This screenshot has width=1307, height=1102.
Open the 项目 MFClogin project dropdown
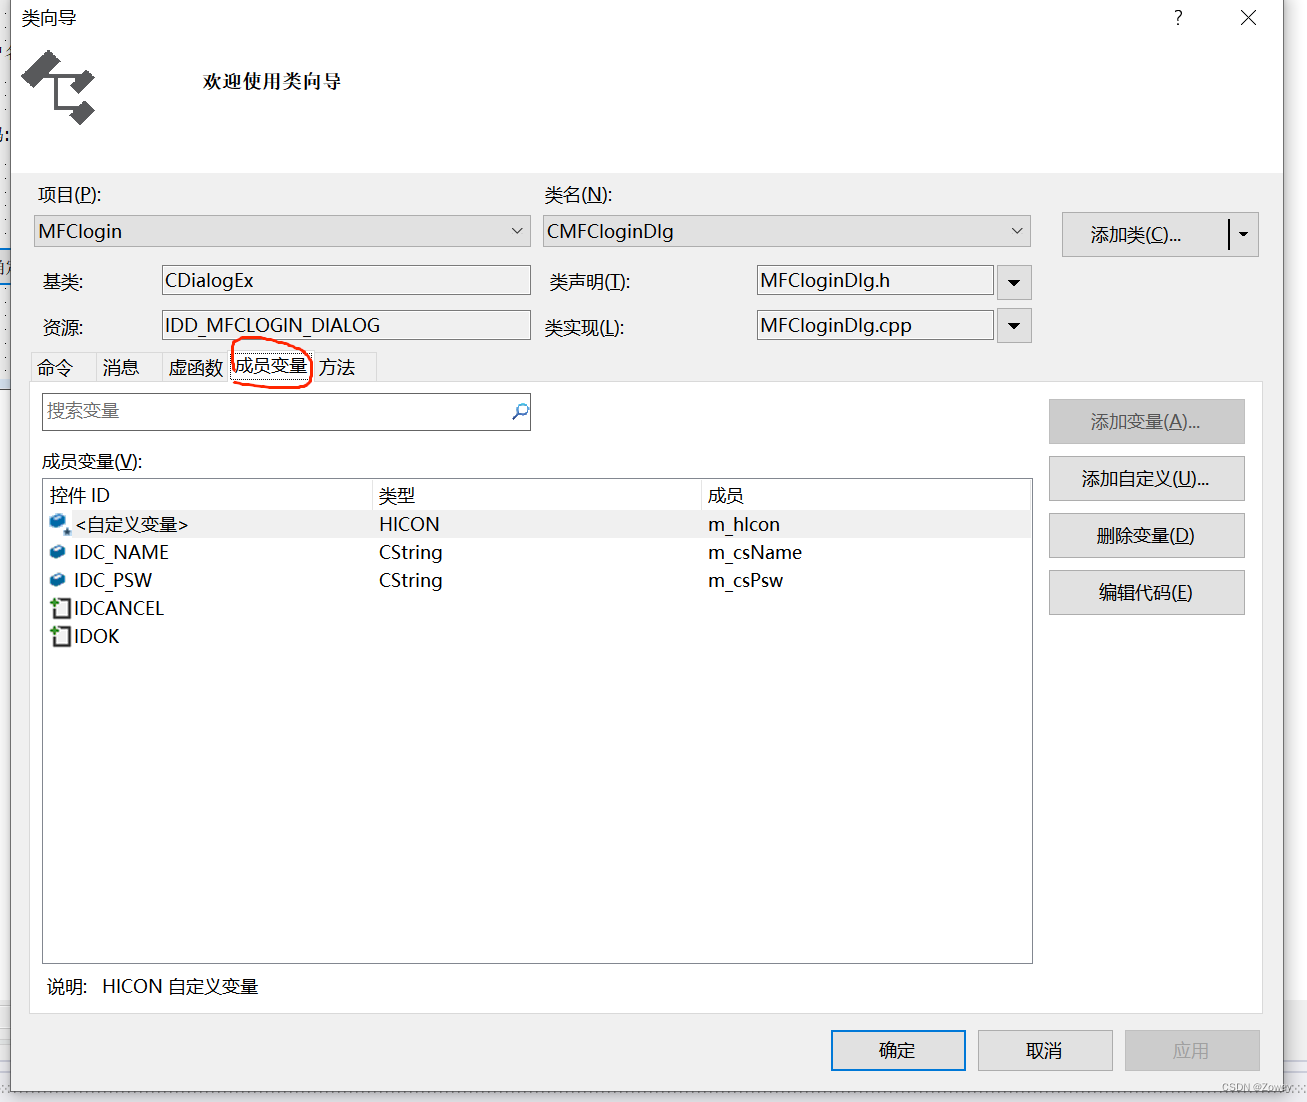517,231
